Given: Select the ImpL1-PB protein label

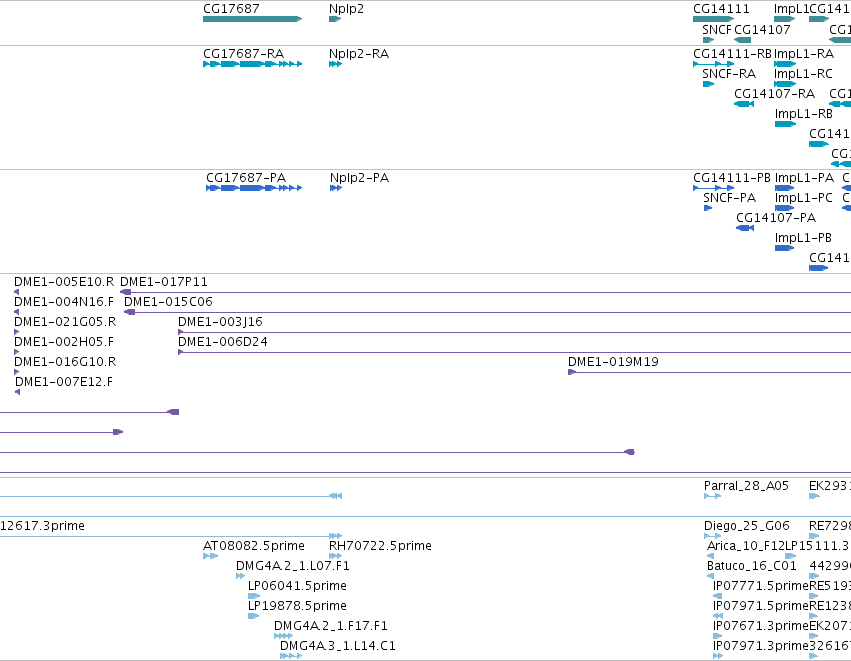Looking at the screenshot, I should [x=803, y=238].
